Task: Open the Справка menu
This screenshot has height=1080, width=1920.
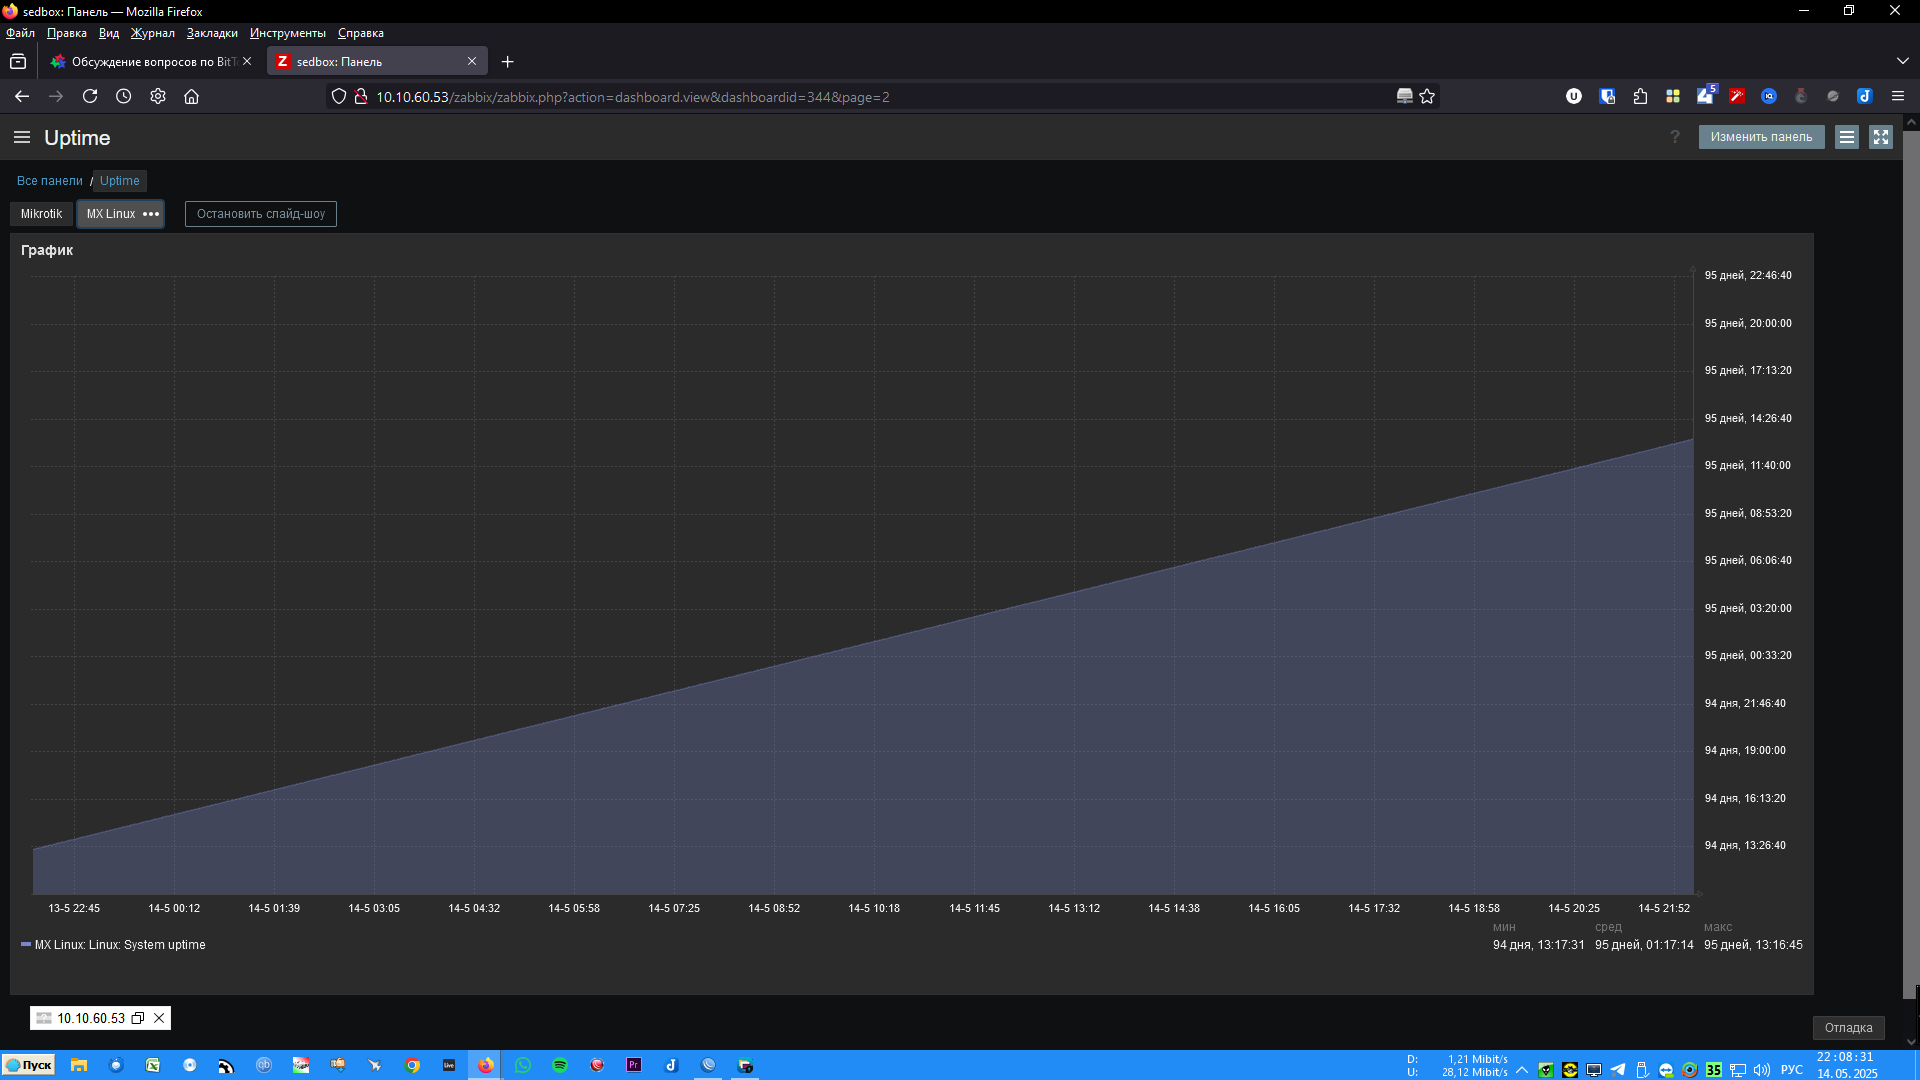Action: pos(361,33)
